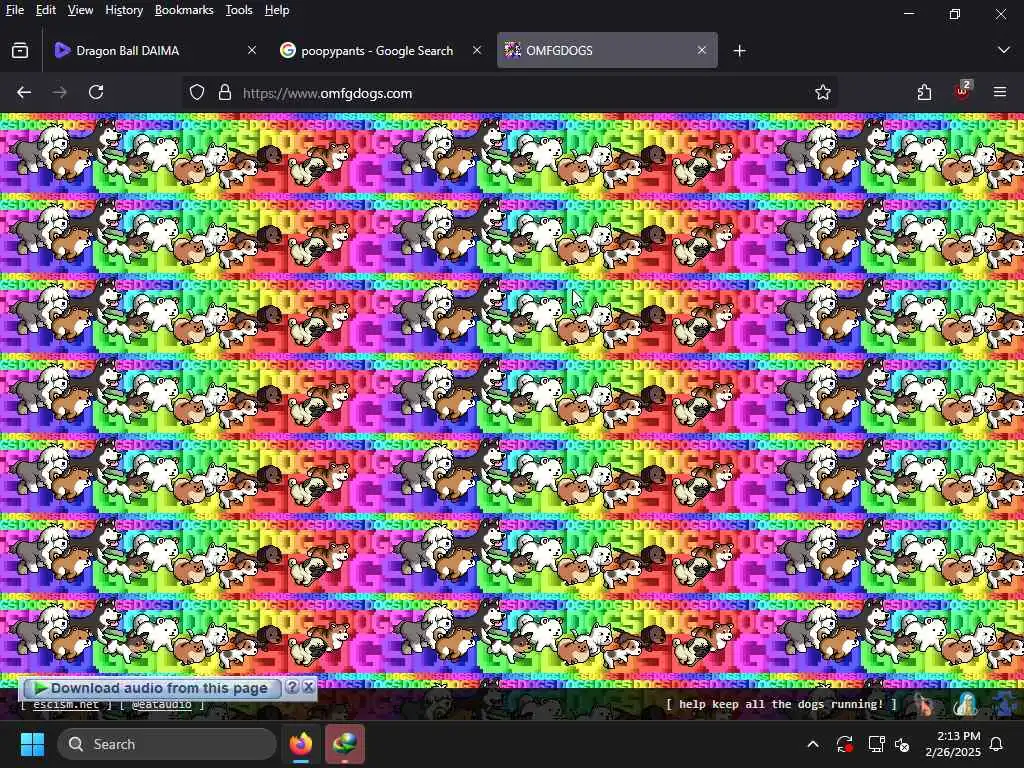The width and height of the screenshot is (1024, 768).
Task: Open the Bookmarks menu
Action: [184, 10]
